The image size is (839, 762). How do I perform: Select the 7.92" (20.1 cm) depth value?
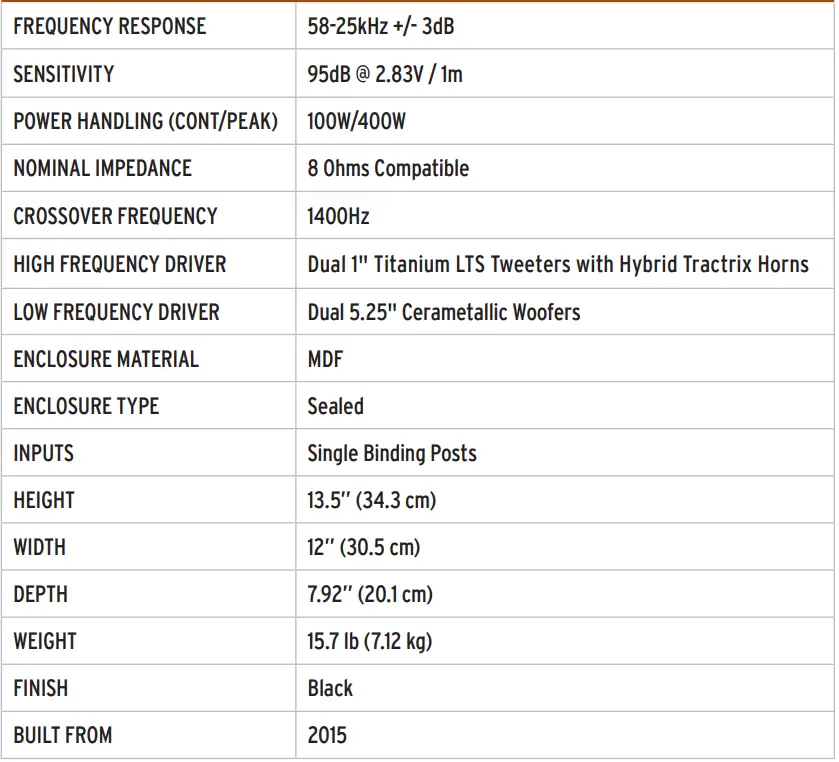click(x=370, y=594)
